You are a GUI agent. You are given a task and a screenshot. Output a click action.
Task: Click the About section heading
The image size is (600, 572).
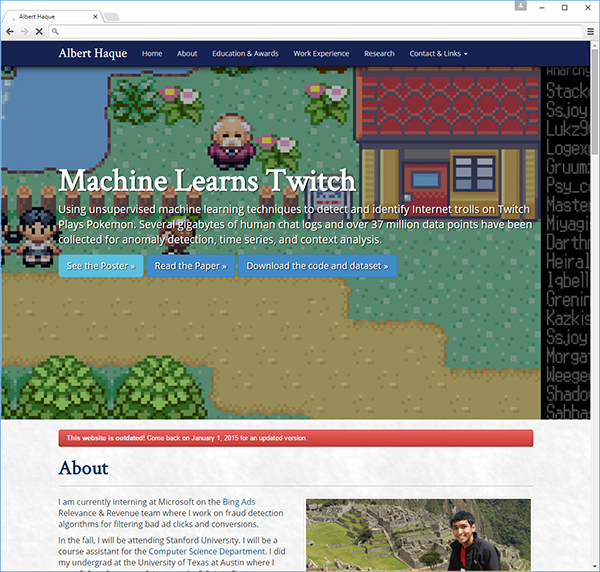click(x=83, y=468)
